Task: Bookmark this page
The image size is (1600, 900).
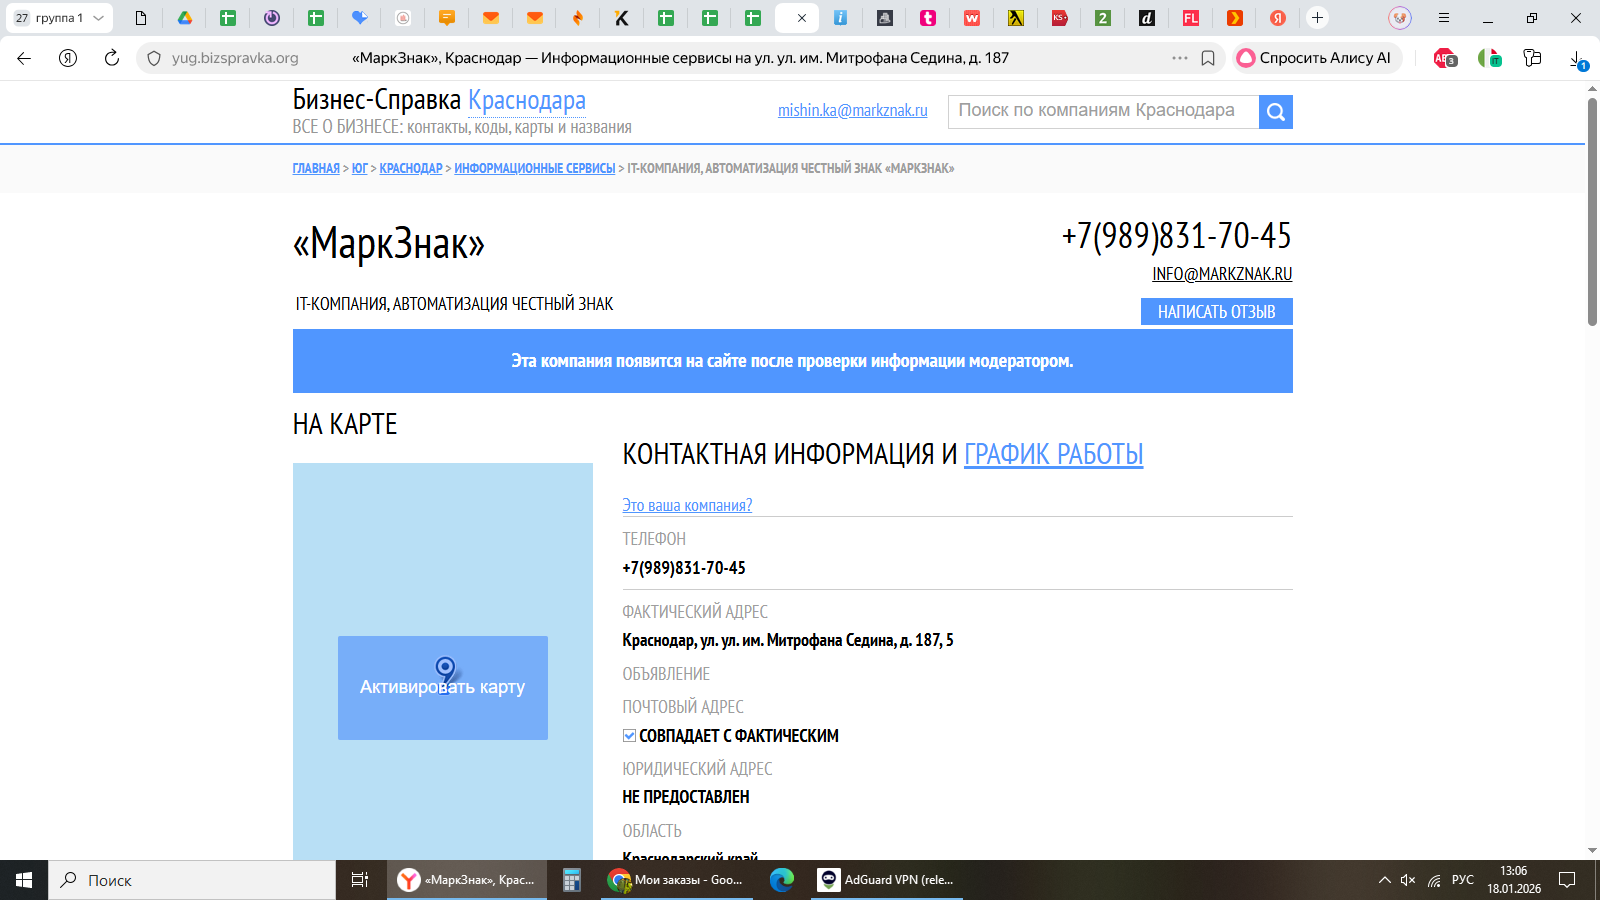Action: pos(1208,58)
